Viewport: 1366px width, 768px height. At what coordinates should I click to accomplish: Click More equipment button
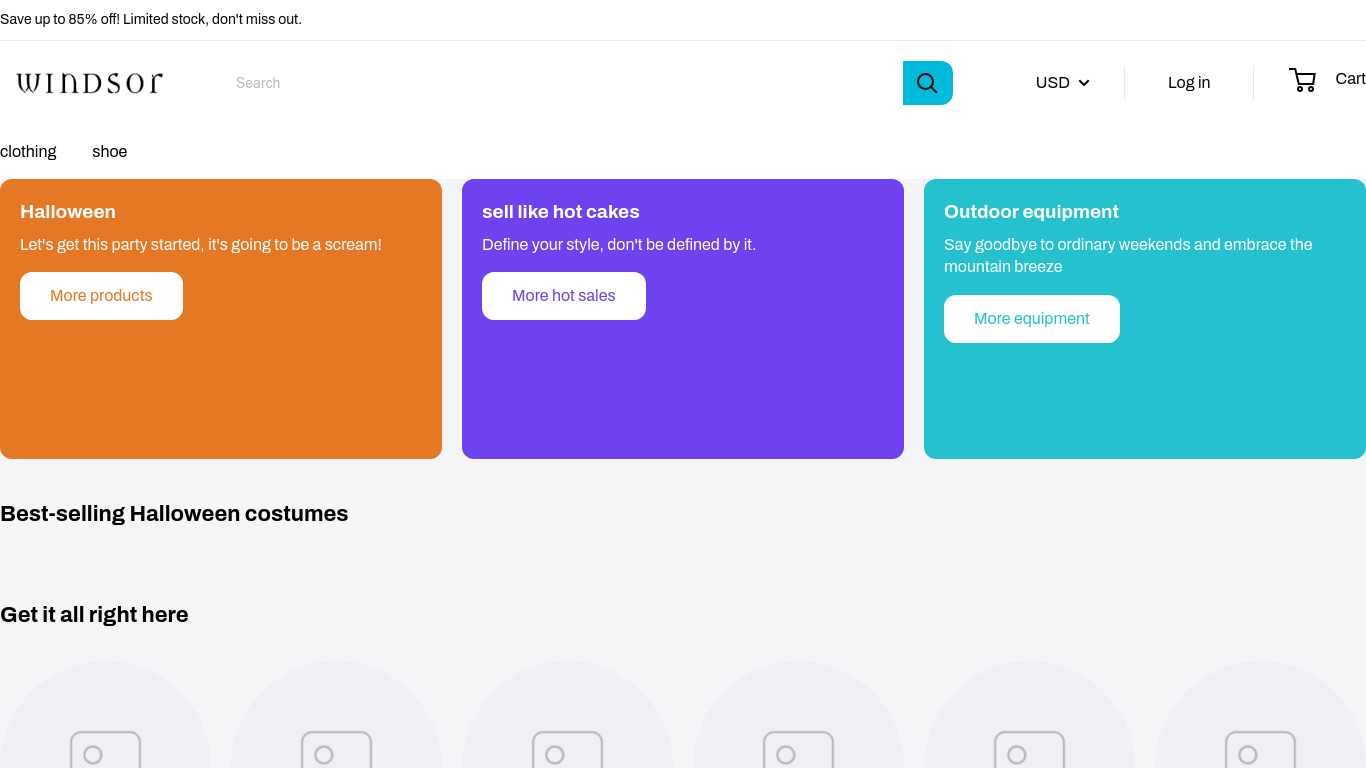[1032, 319]
